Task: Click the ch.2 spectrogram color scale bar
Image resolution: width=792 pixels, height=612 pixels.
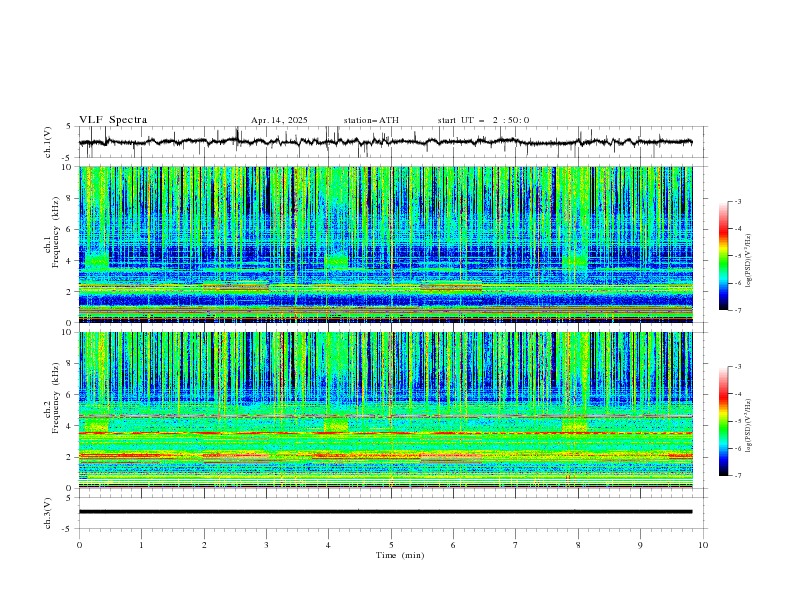Action: [723, 421]
